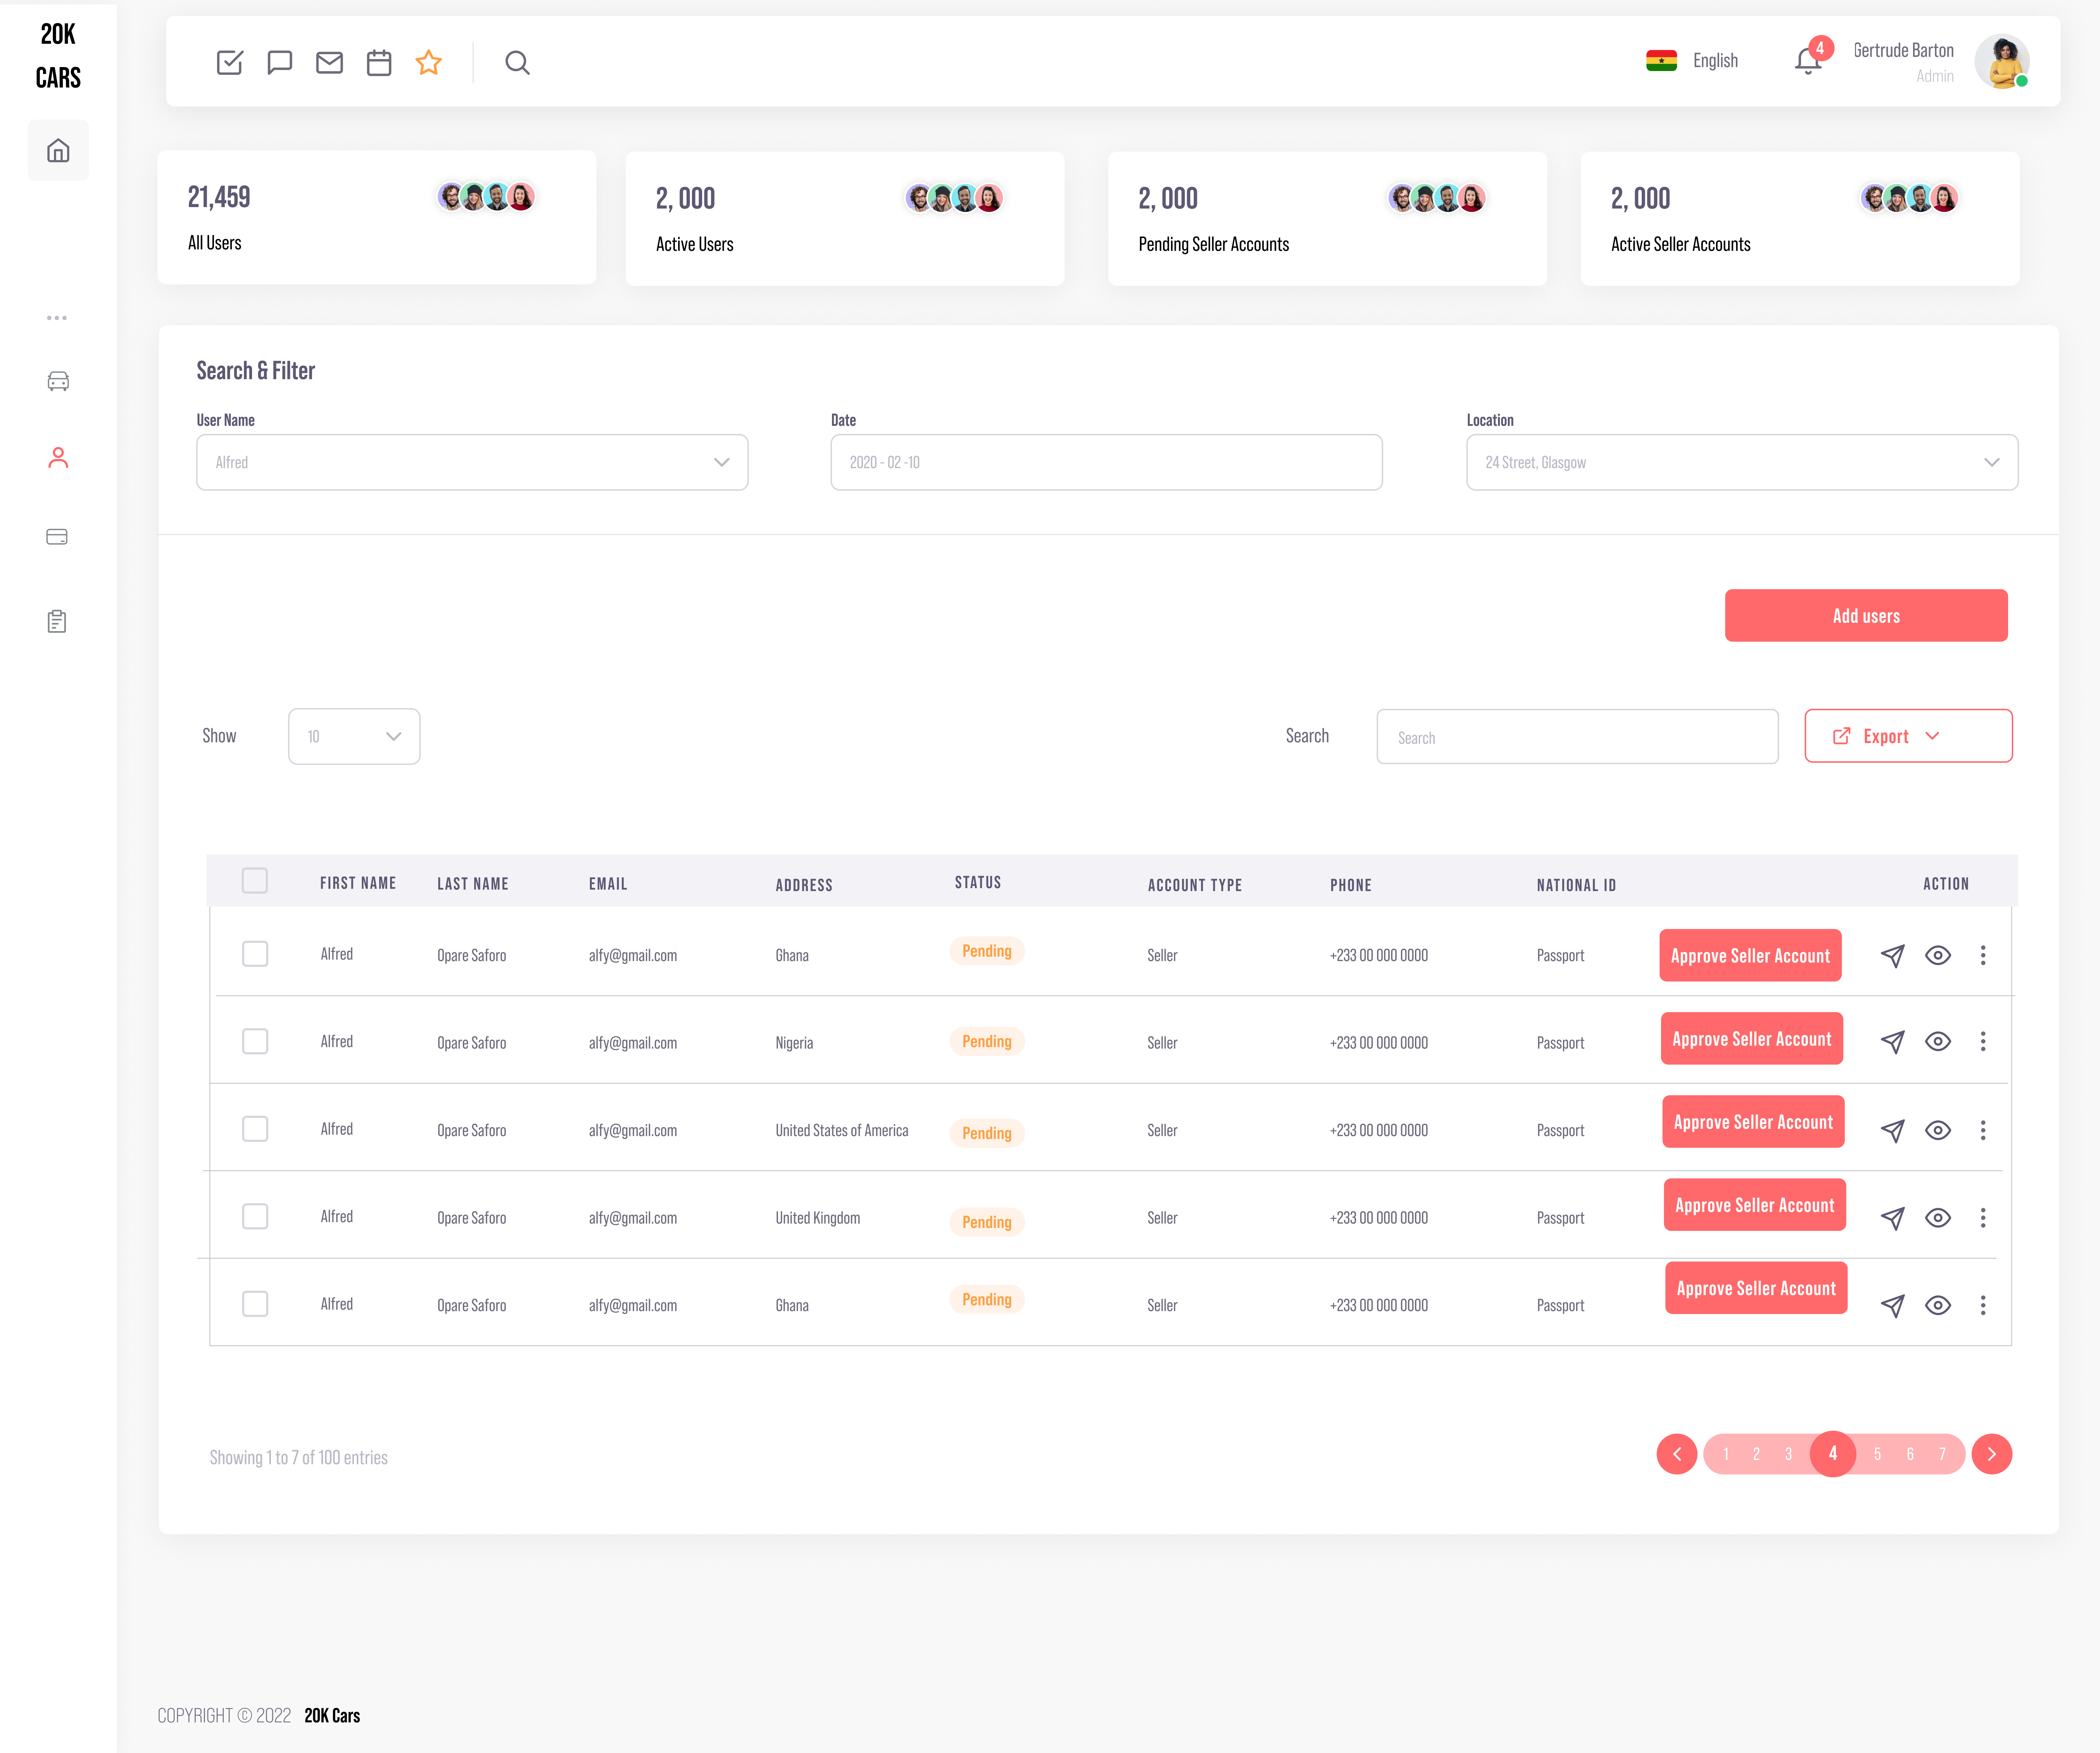Viewport: 2100px width, 1753px height.
Task: Click into the table Search field
Action: point(1576,737)
